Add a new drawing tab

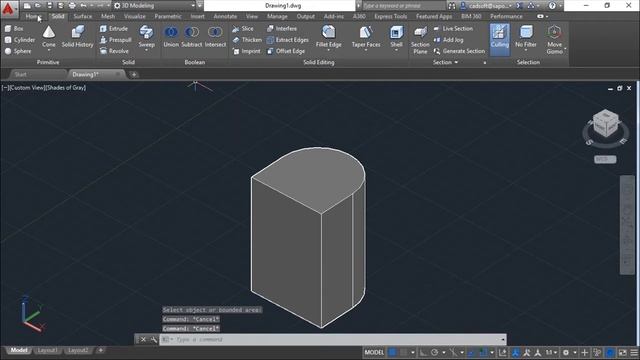(x=134, y=74)
